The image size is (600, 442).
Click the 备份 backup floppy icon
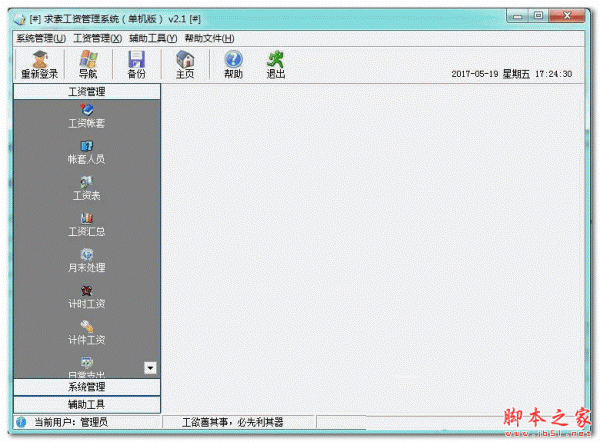136,64
